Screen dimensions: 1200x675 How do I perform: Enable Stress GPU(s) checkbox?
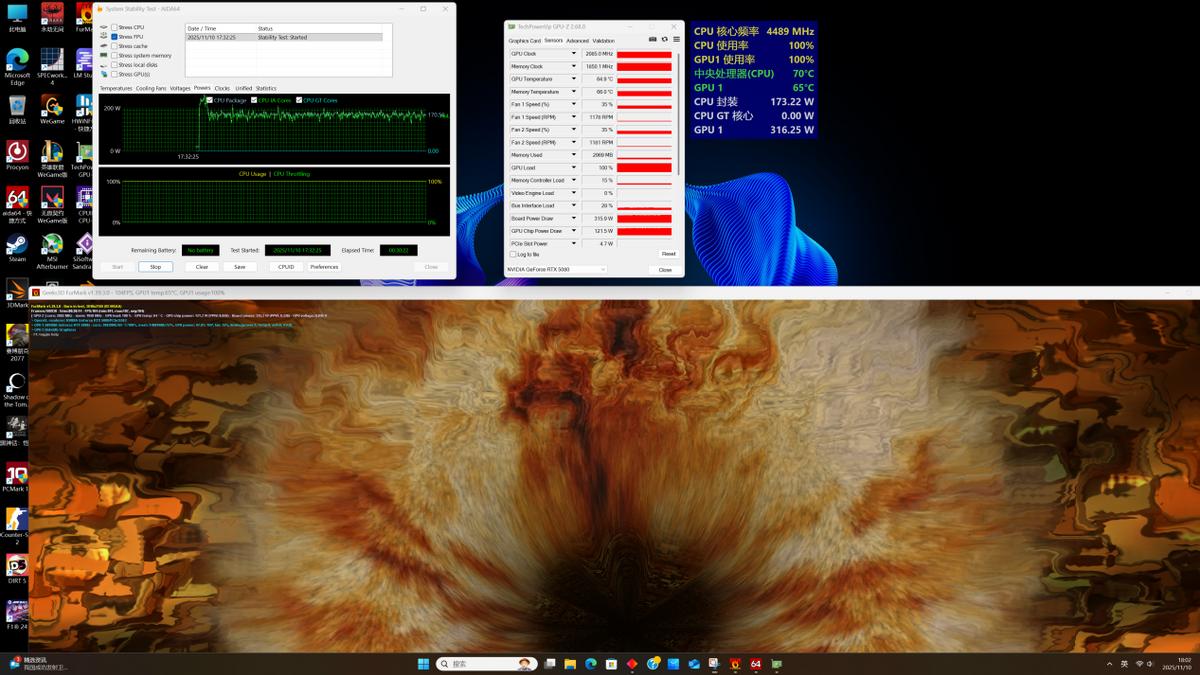click(114, 74)
